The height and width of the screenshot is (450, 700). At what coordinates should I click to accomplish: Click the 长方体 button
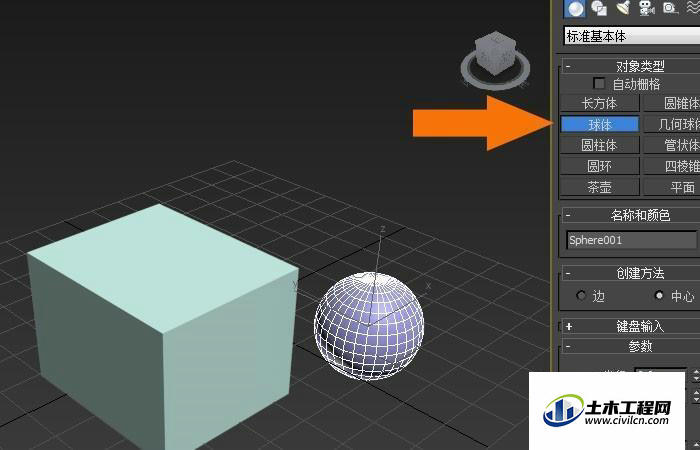tap(600, 103)
